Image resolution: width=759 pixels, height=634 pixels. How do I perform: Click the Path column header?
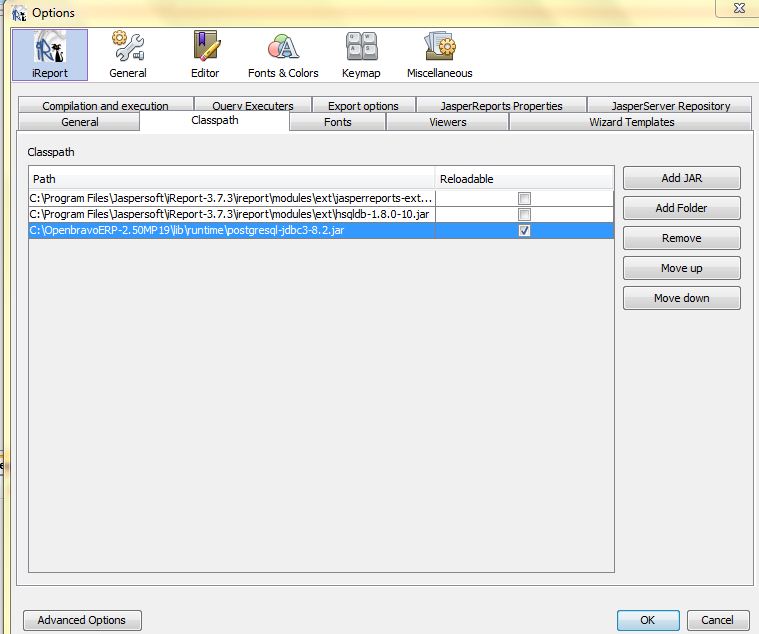[x=232, y=179]
